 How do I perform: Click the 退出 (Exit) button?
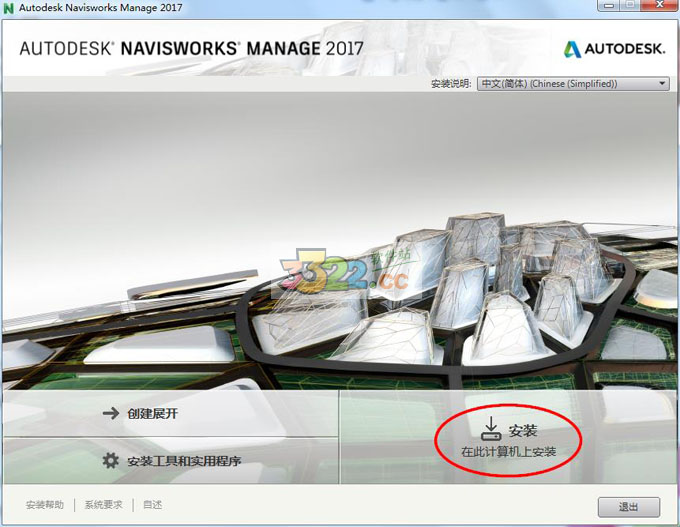(x=629, y=507)
